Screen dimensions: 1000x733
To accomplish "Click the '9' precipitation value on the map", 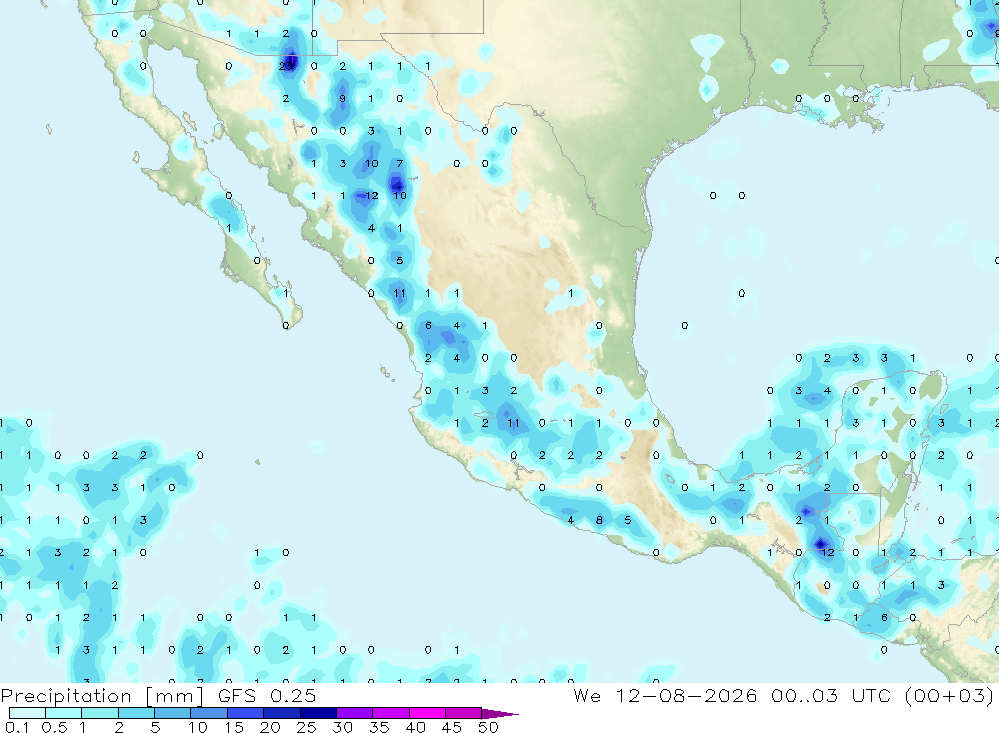I will pyautogui.click(x=342, y=98).
